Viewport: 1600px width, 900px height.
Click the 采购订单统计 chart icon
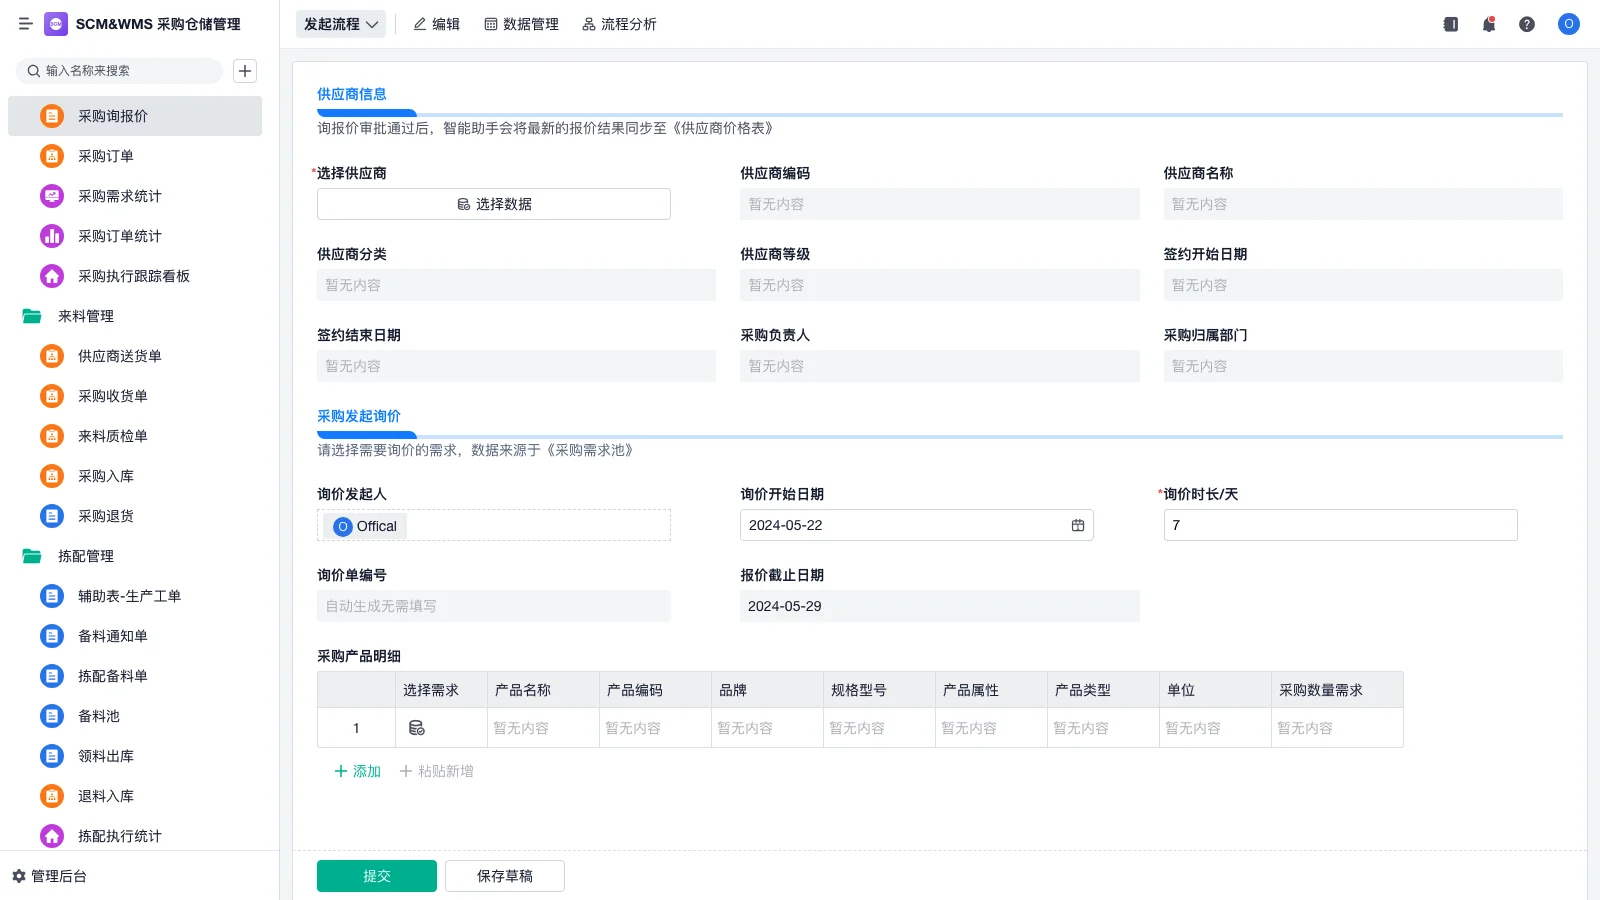(52, 236)
